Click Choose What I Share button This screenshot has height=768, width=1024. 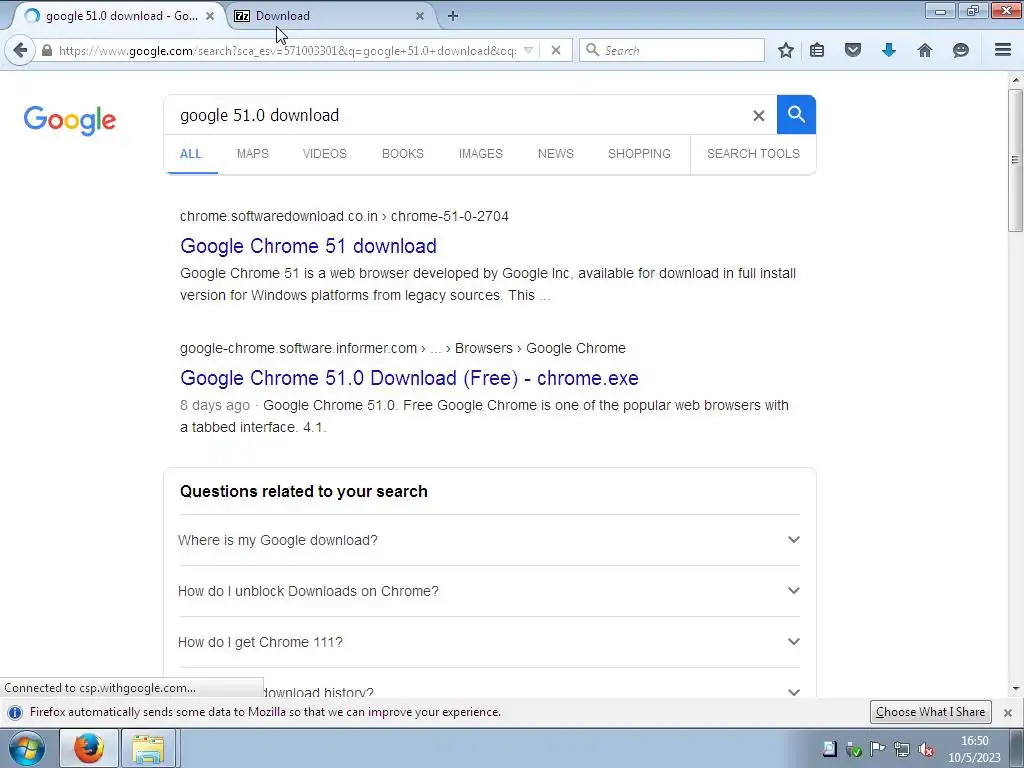(x=931, y=712)
